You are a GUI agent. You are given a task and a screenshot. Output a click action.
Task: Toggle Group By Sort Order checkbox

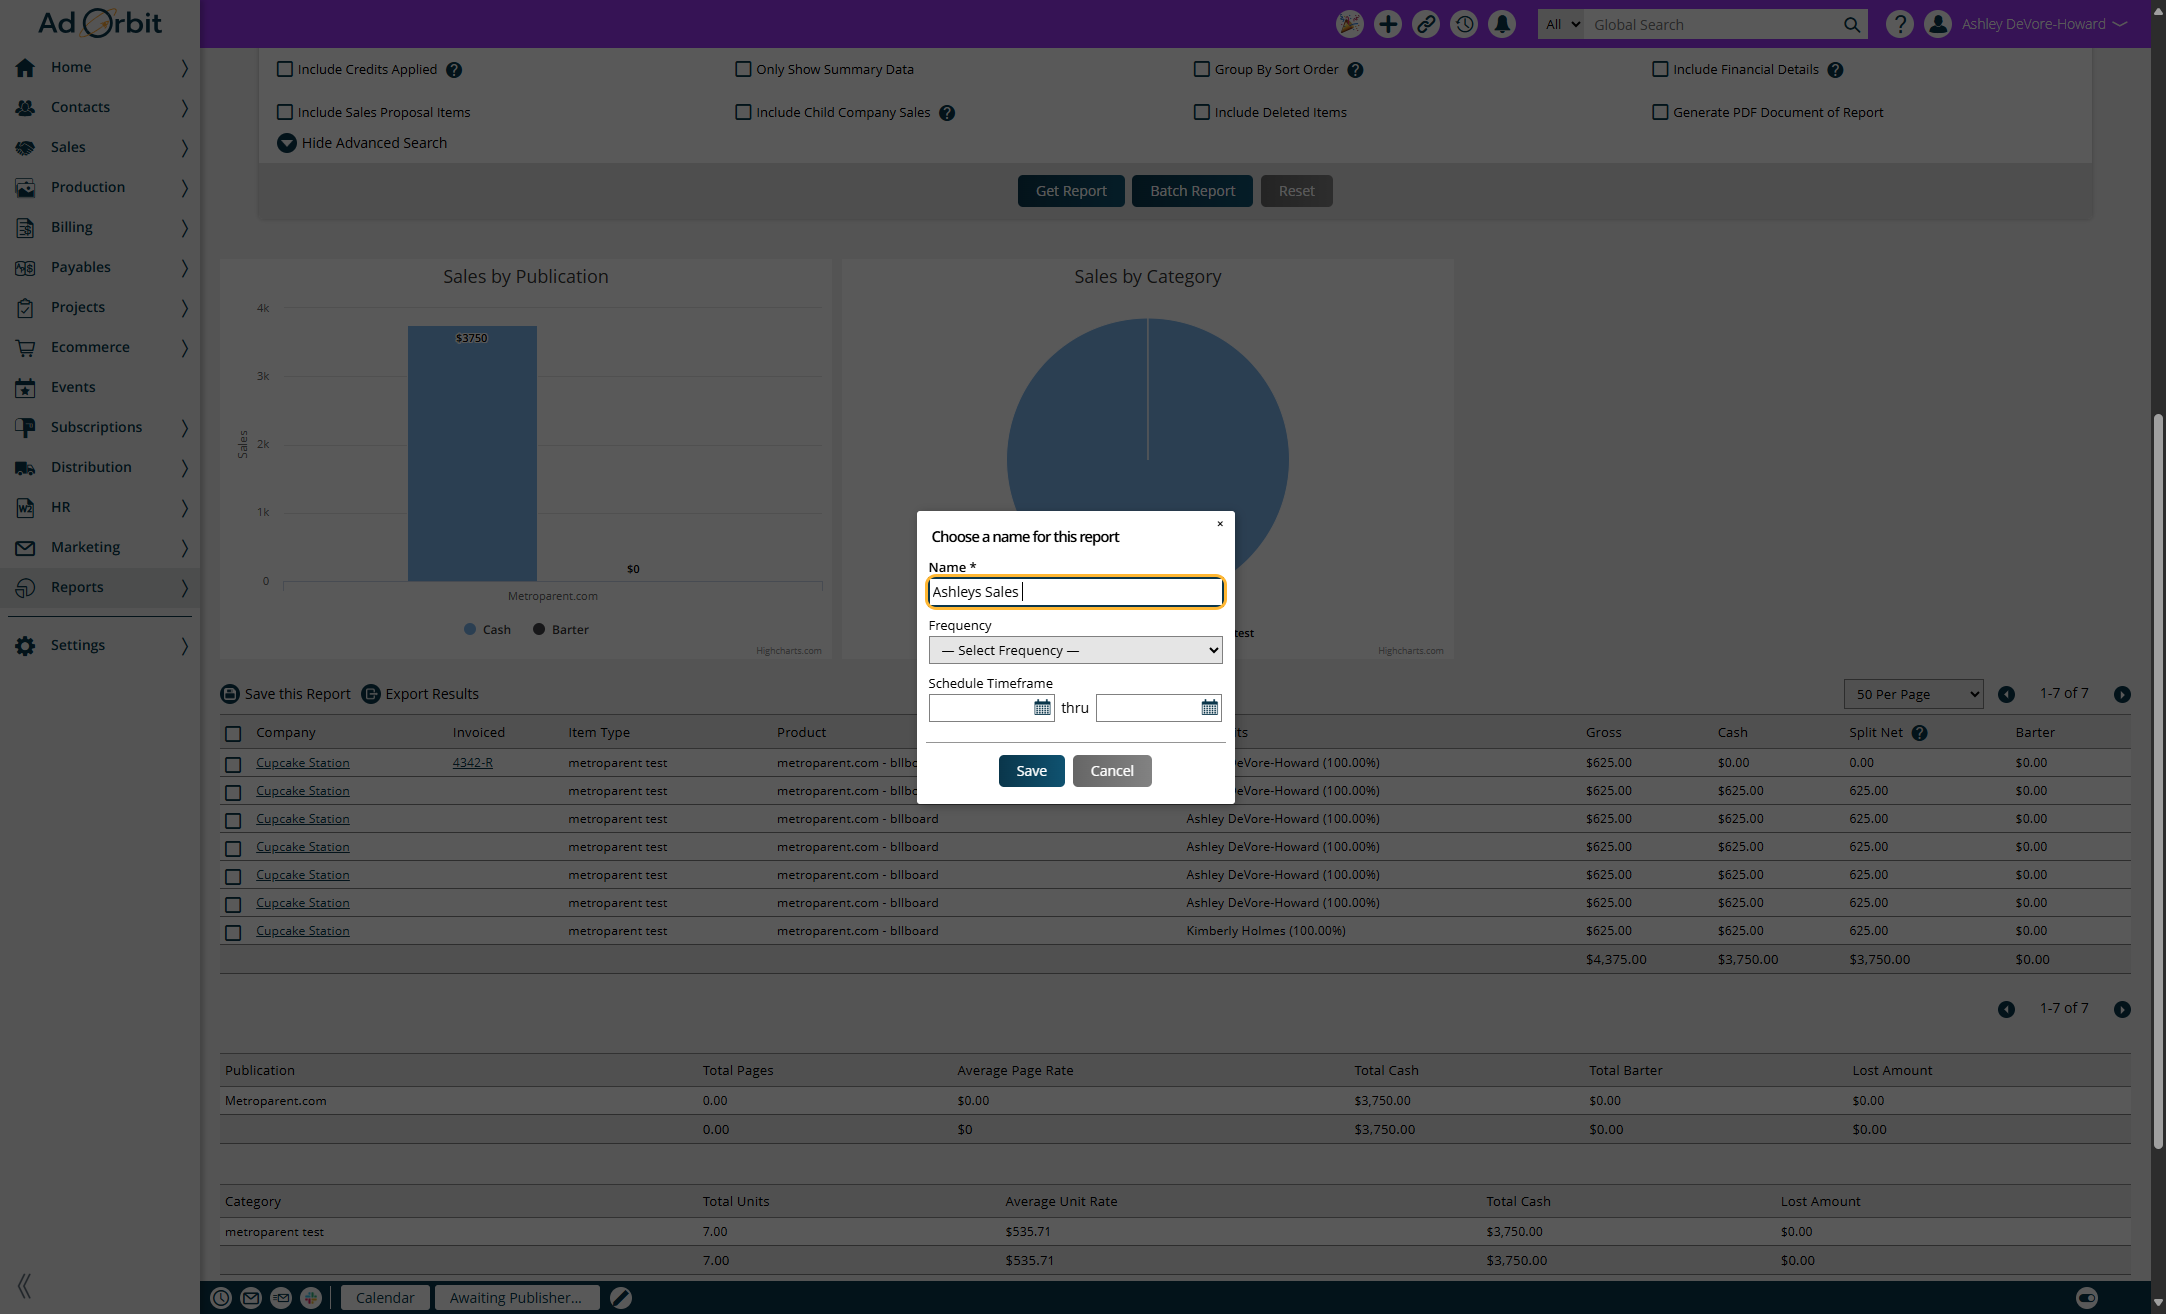(x=1202, y=69)
